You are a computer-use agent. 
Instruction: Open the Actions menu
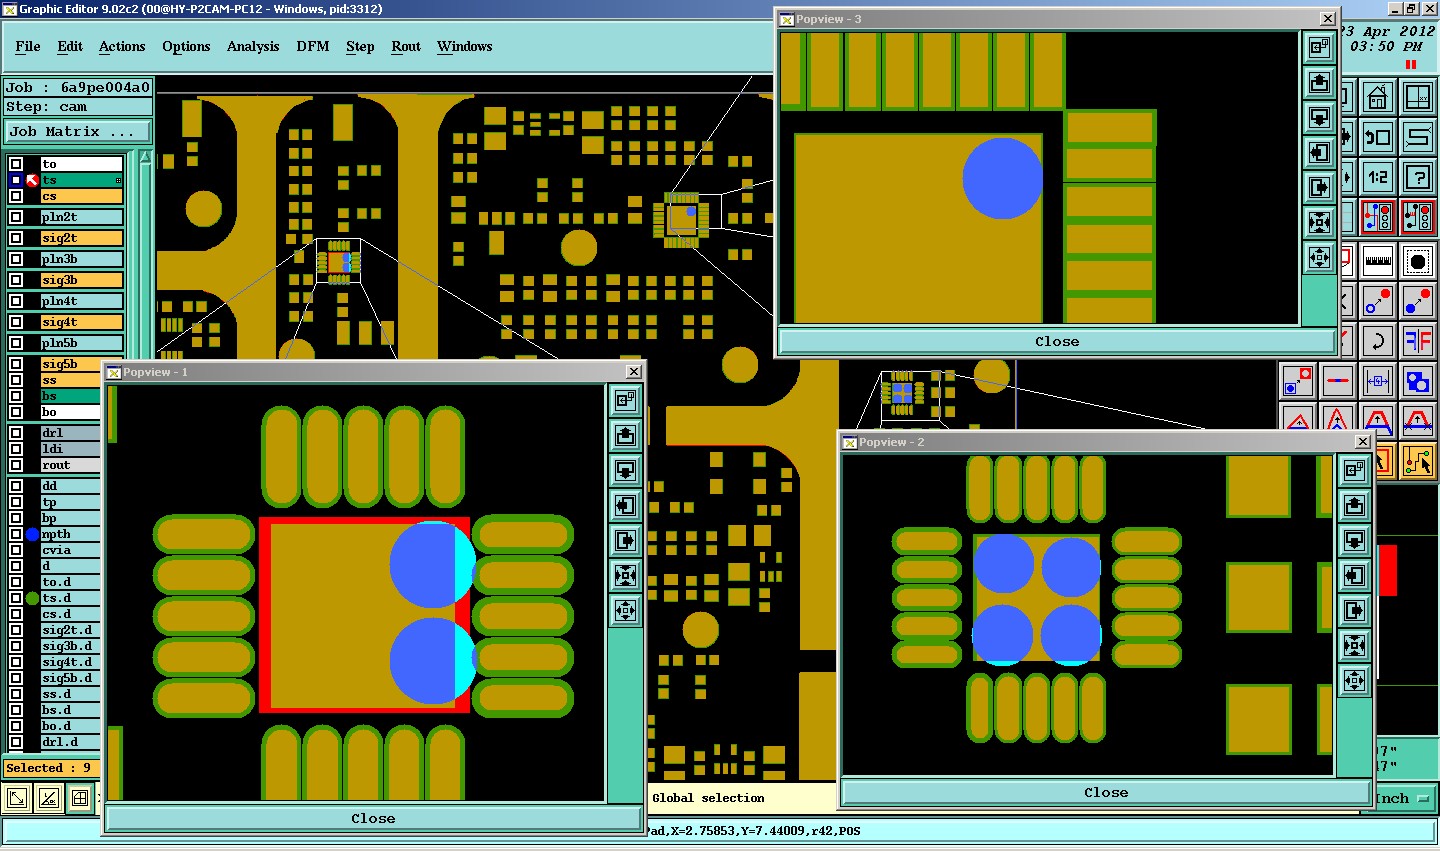click(x=122, y=46)
